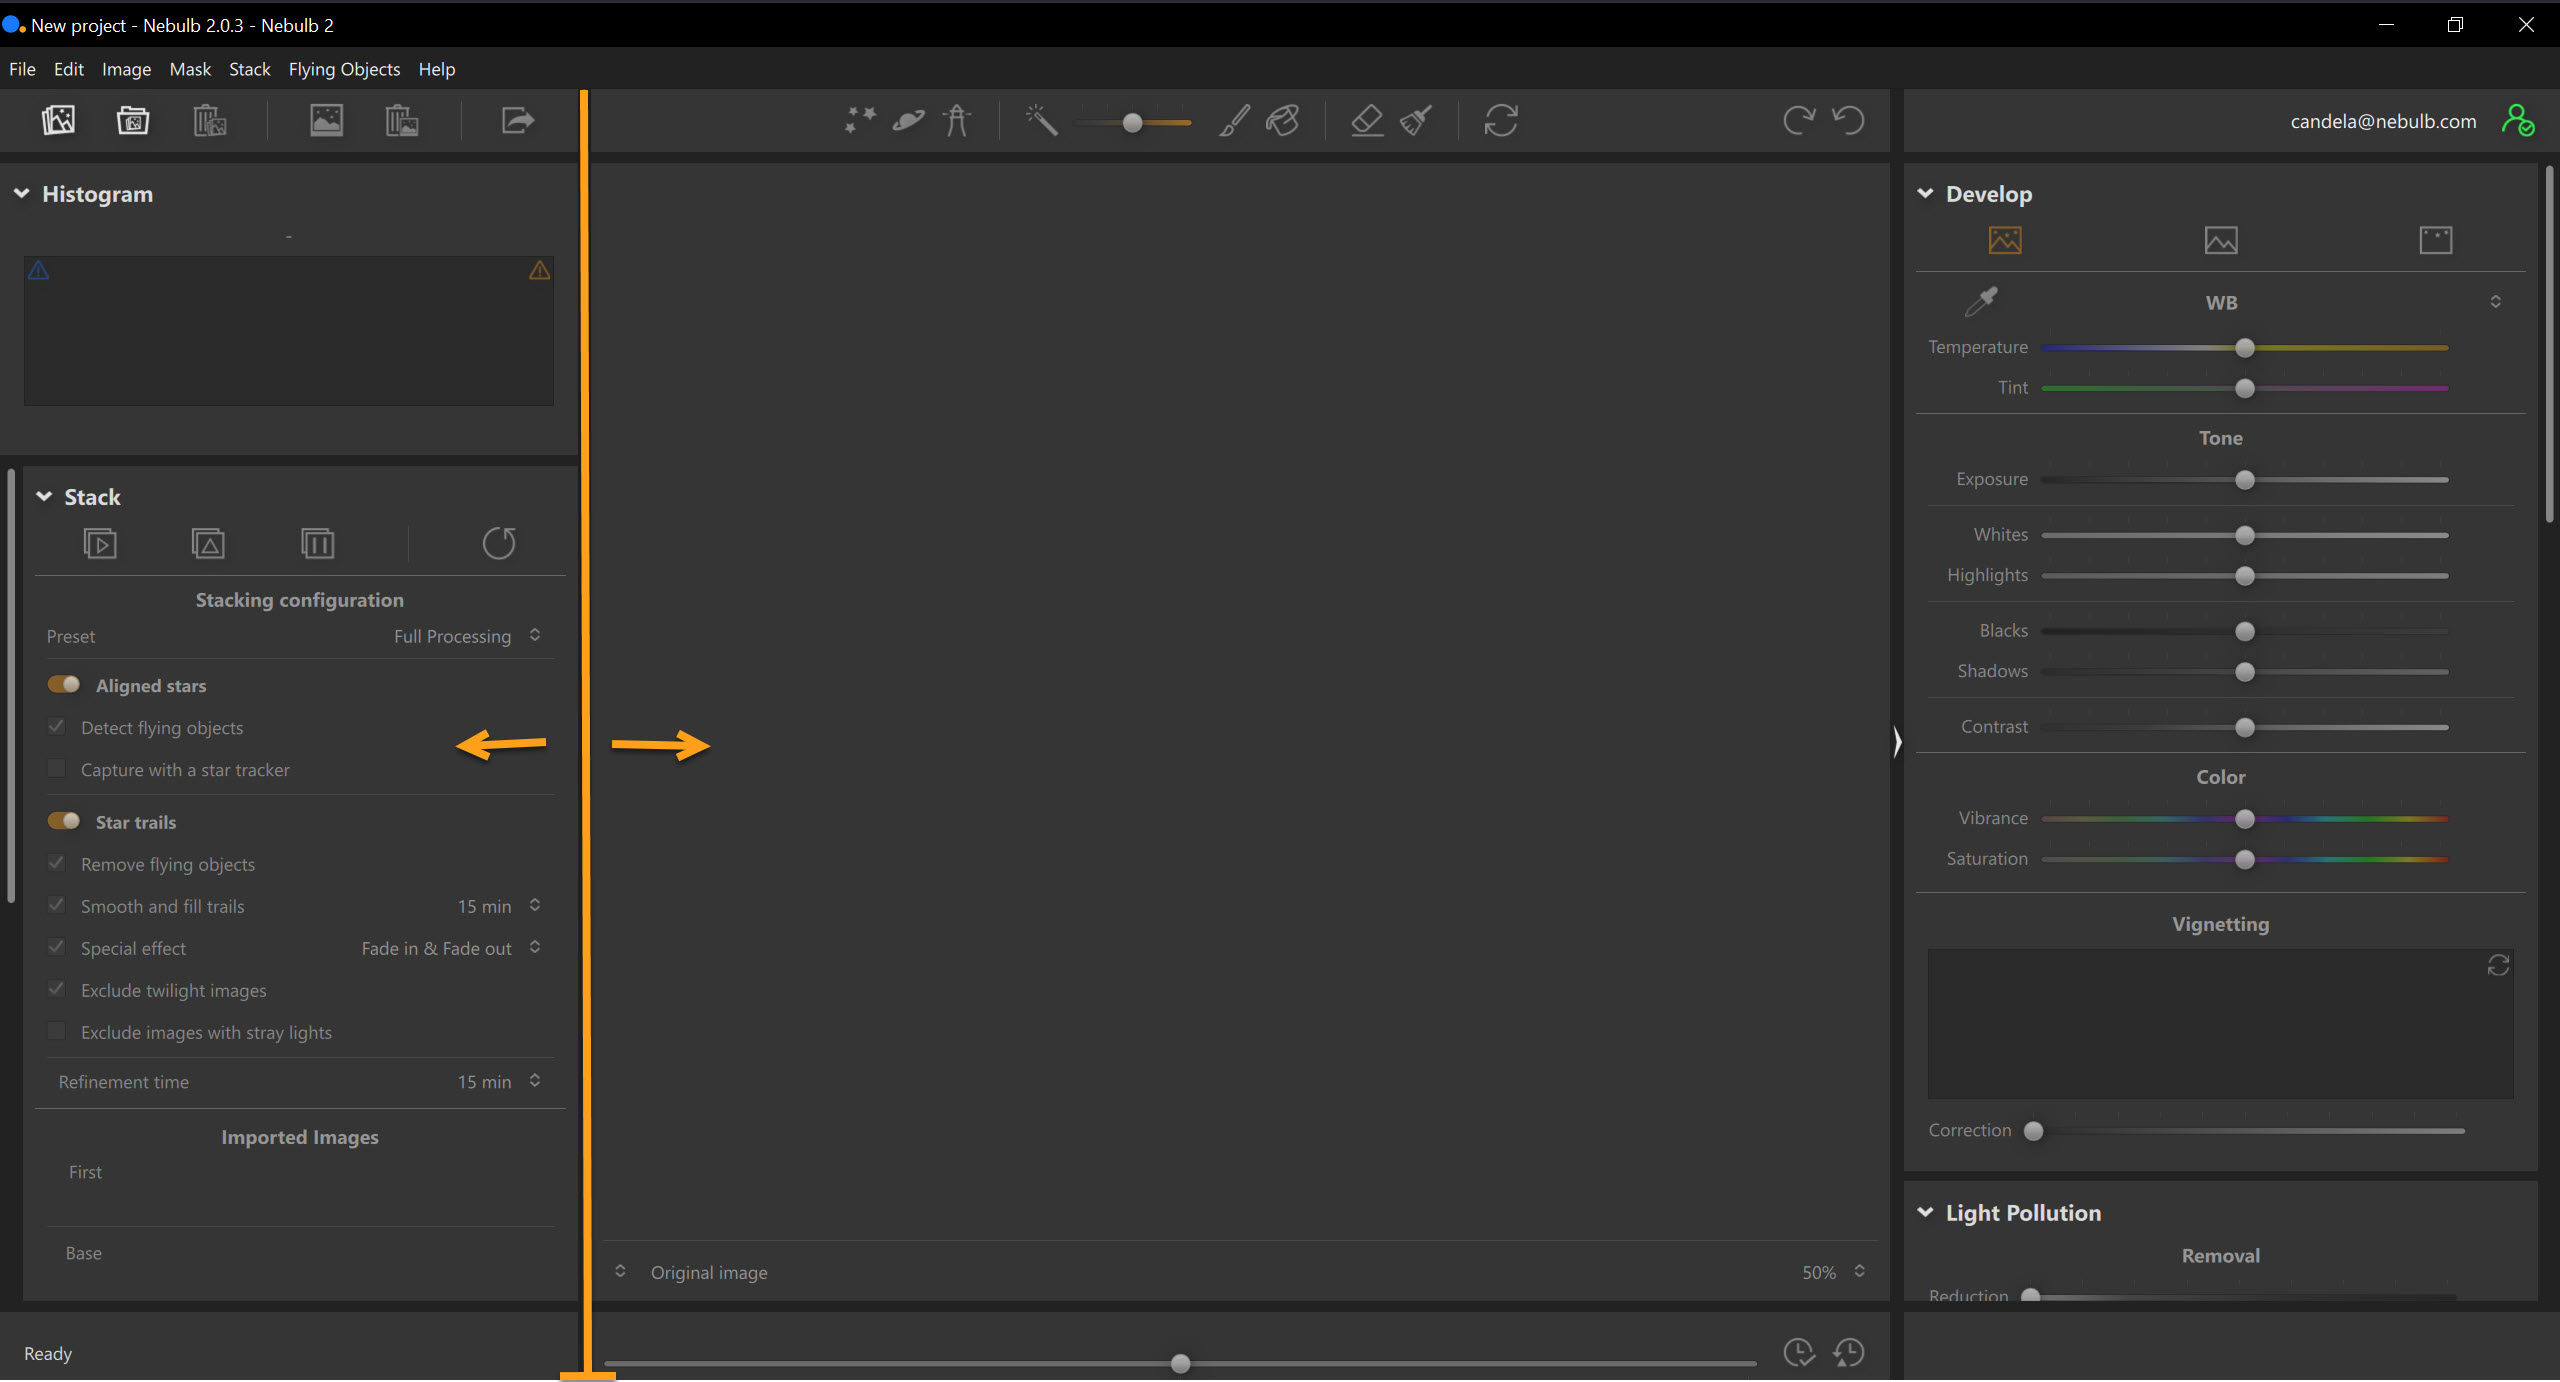This screenshot has height=1382, width=2560.
Task: Select the brush tool in toolbar
Action: [x=1234, y=121]
